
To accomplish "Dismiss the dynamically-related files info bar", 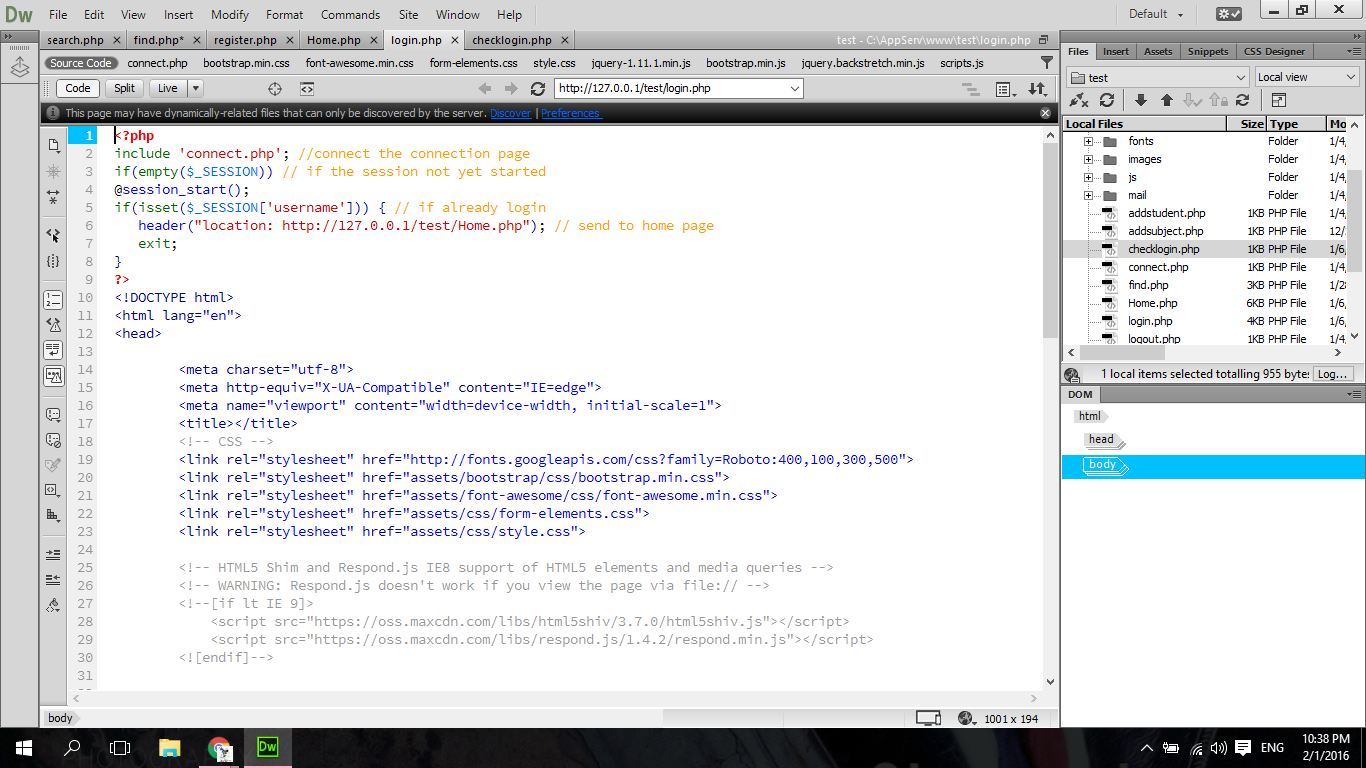I will pyautogui.click(x=1046, y=113).
